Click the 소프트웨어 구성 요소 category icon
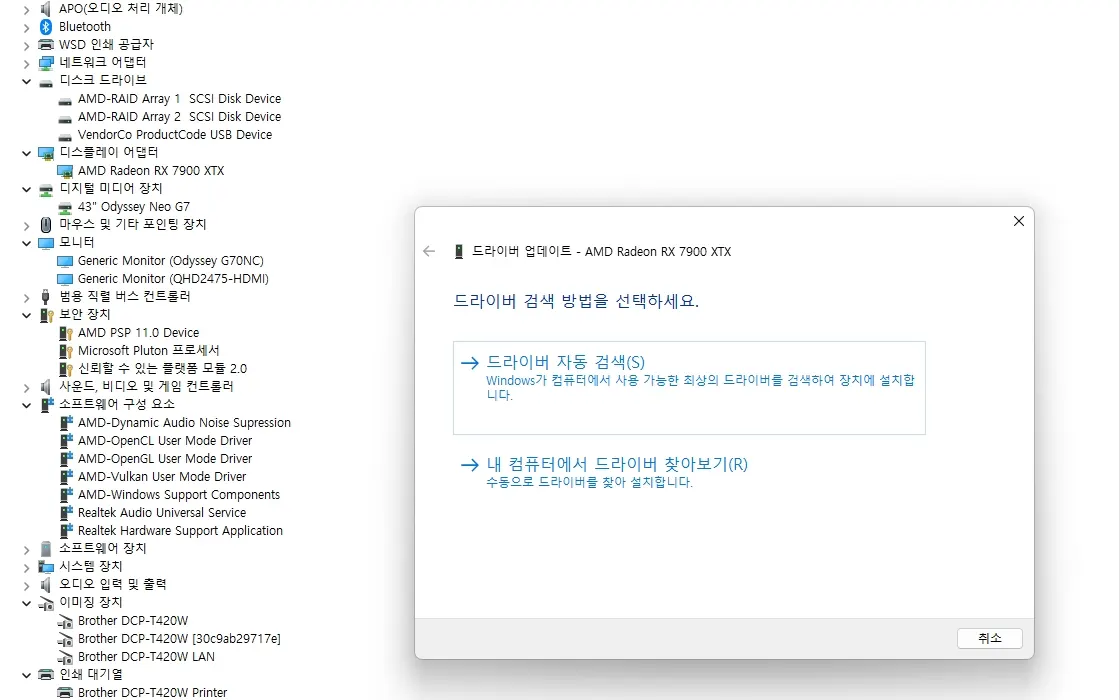Viewport: 1120px width, 700px height. click(x=46, y=405)
